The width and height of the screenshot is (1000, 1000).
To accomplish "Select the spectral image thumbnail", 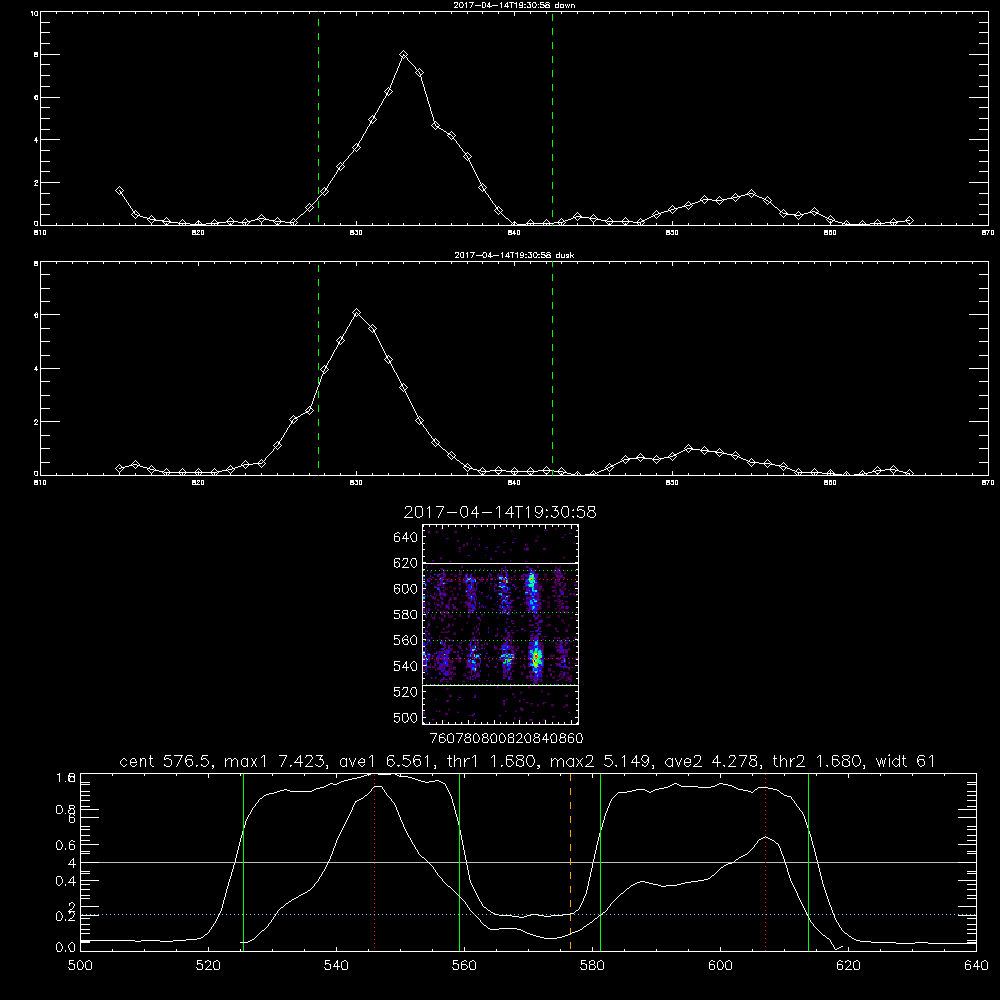I will coord(501,624).
